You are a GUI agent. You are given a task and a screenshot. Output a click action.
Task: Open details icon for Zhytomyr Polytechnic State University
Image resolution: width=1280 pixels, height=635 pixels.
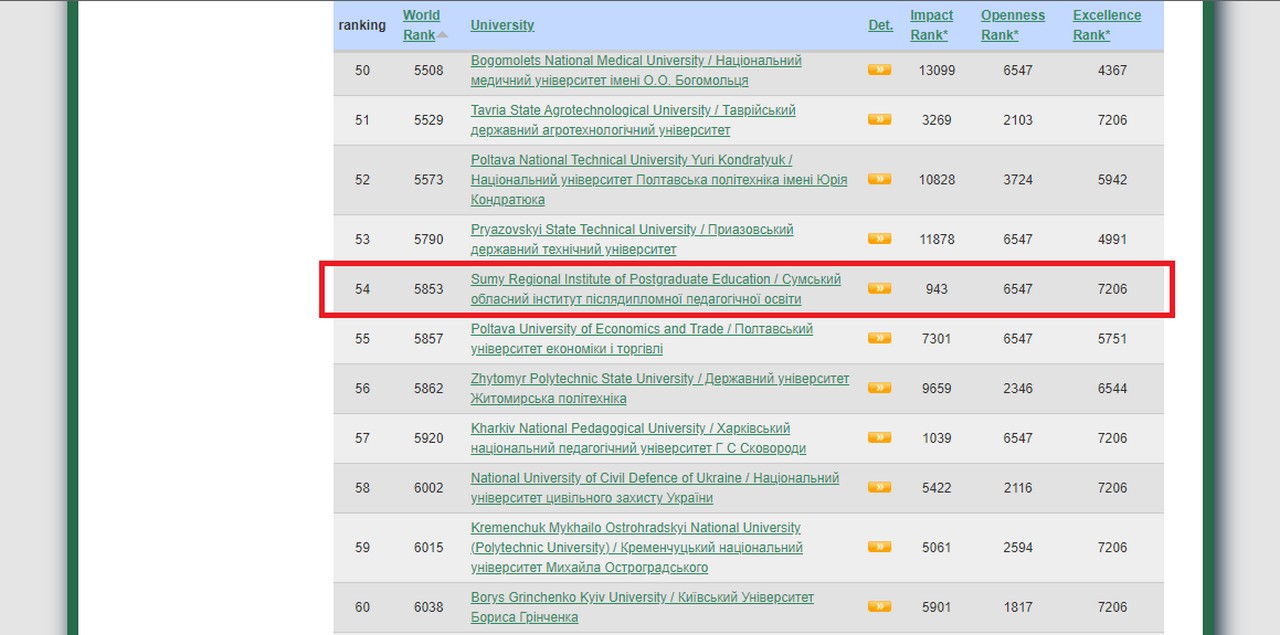point(879,388)
